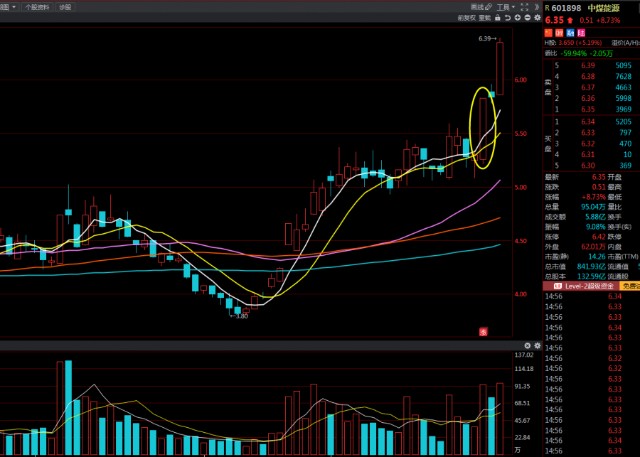The image size is (640, 457).
Task: Click the chart settings gear icon
Action: pyautogui.click(x=536, y=17)
